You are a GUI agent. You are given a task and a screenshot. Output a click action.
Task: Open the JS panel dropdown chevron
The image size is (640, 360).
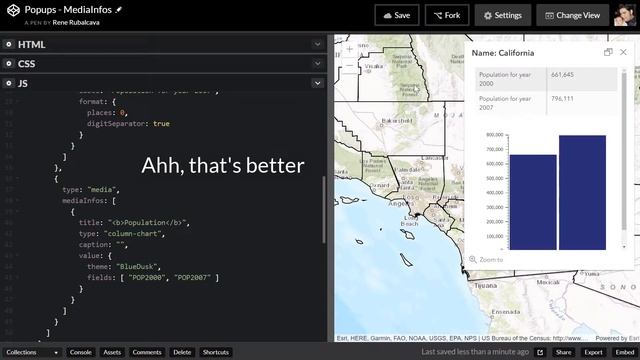pyautogui.click(x=317, y=83)
